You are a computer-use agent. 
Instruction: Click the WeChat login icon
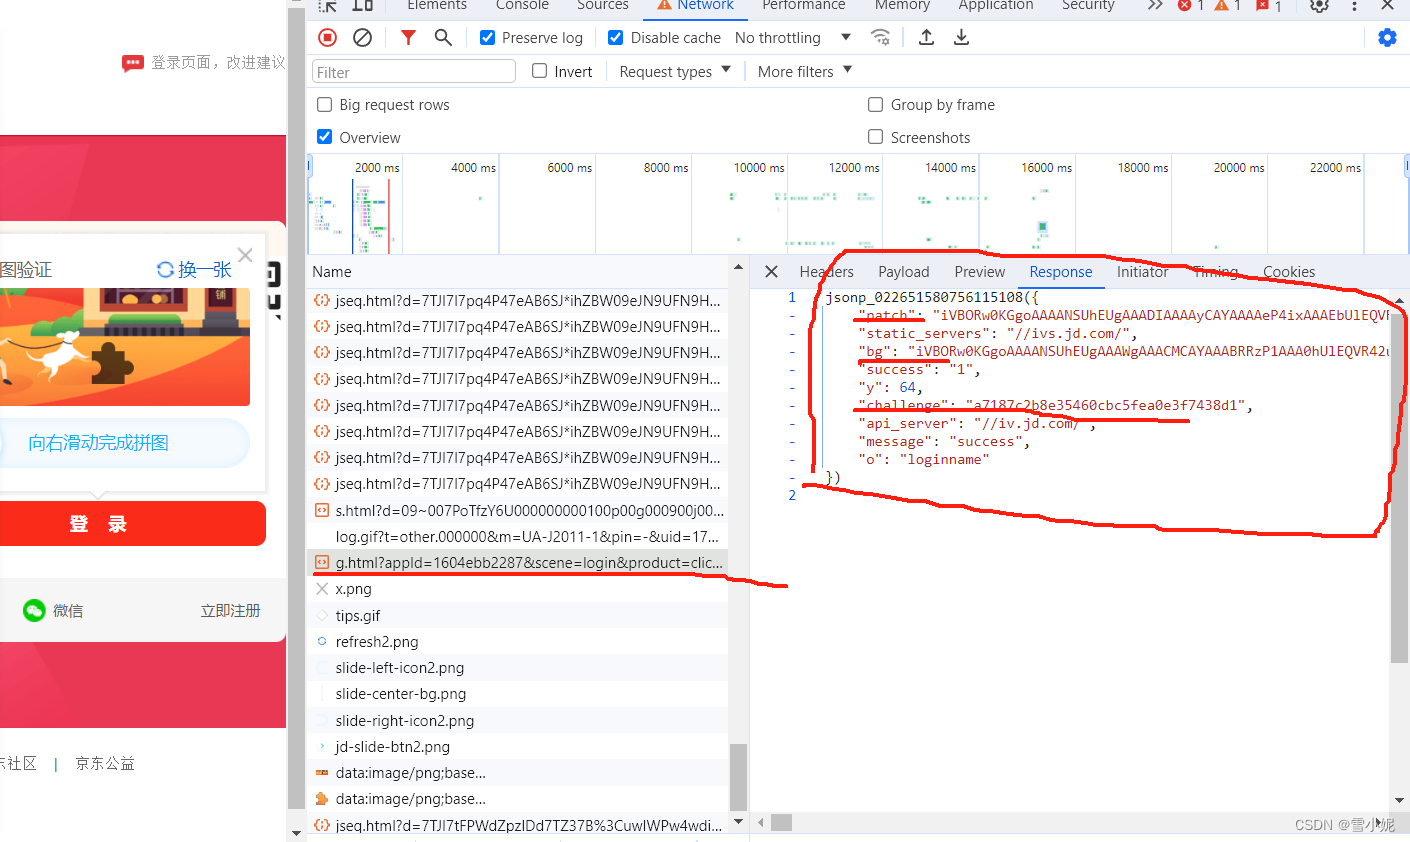(x=35, y=610)
